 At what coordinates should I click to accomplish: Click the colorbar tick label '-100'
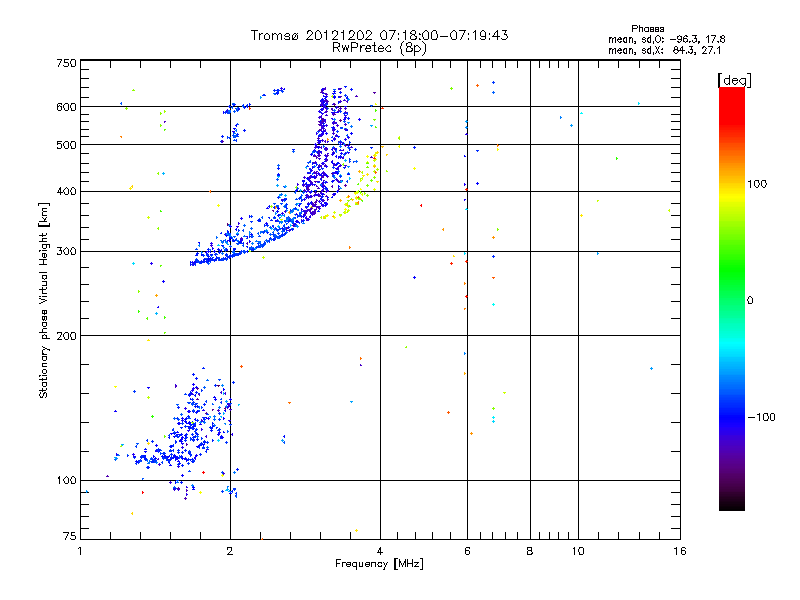761,417
